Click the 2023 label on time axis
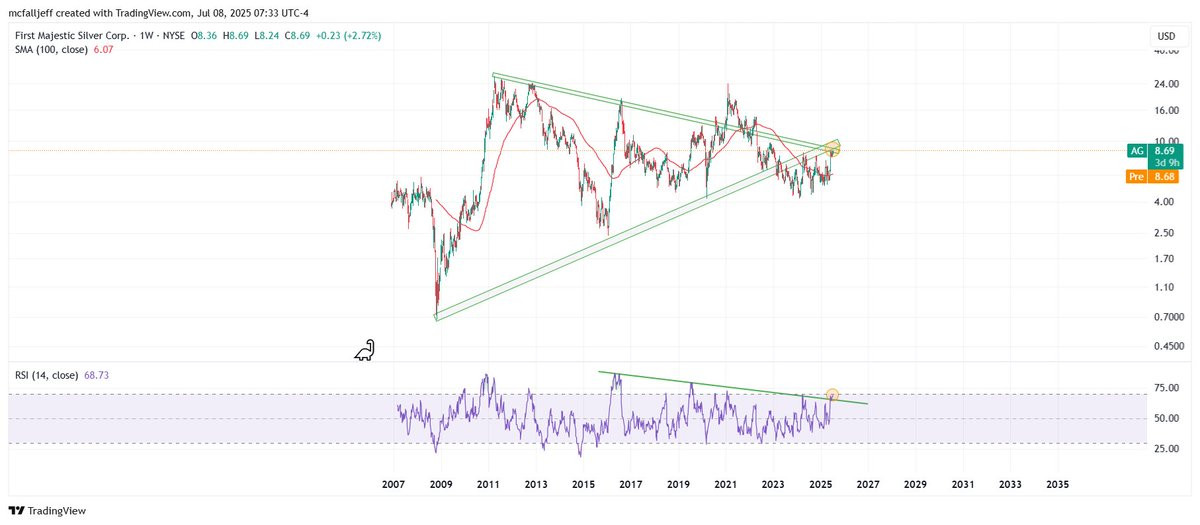 [x=773, y=484]
